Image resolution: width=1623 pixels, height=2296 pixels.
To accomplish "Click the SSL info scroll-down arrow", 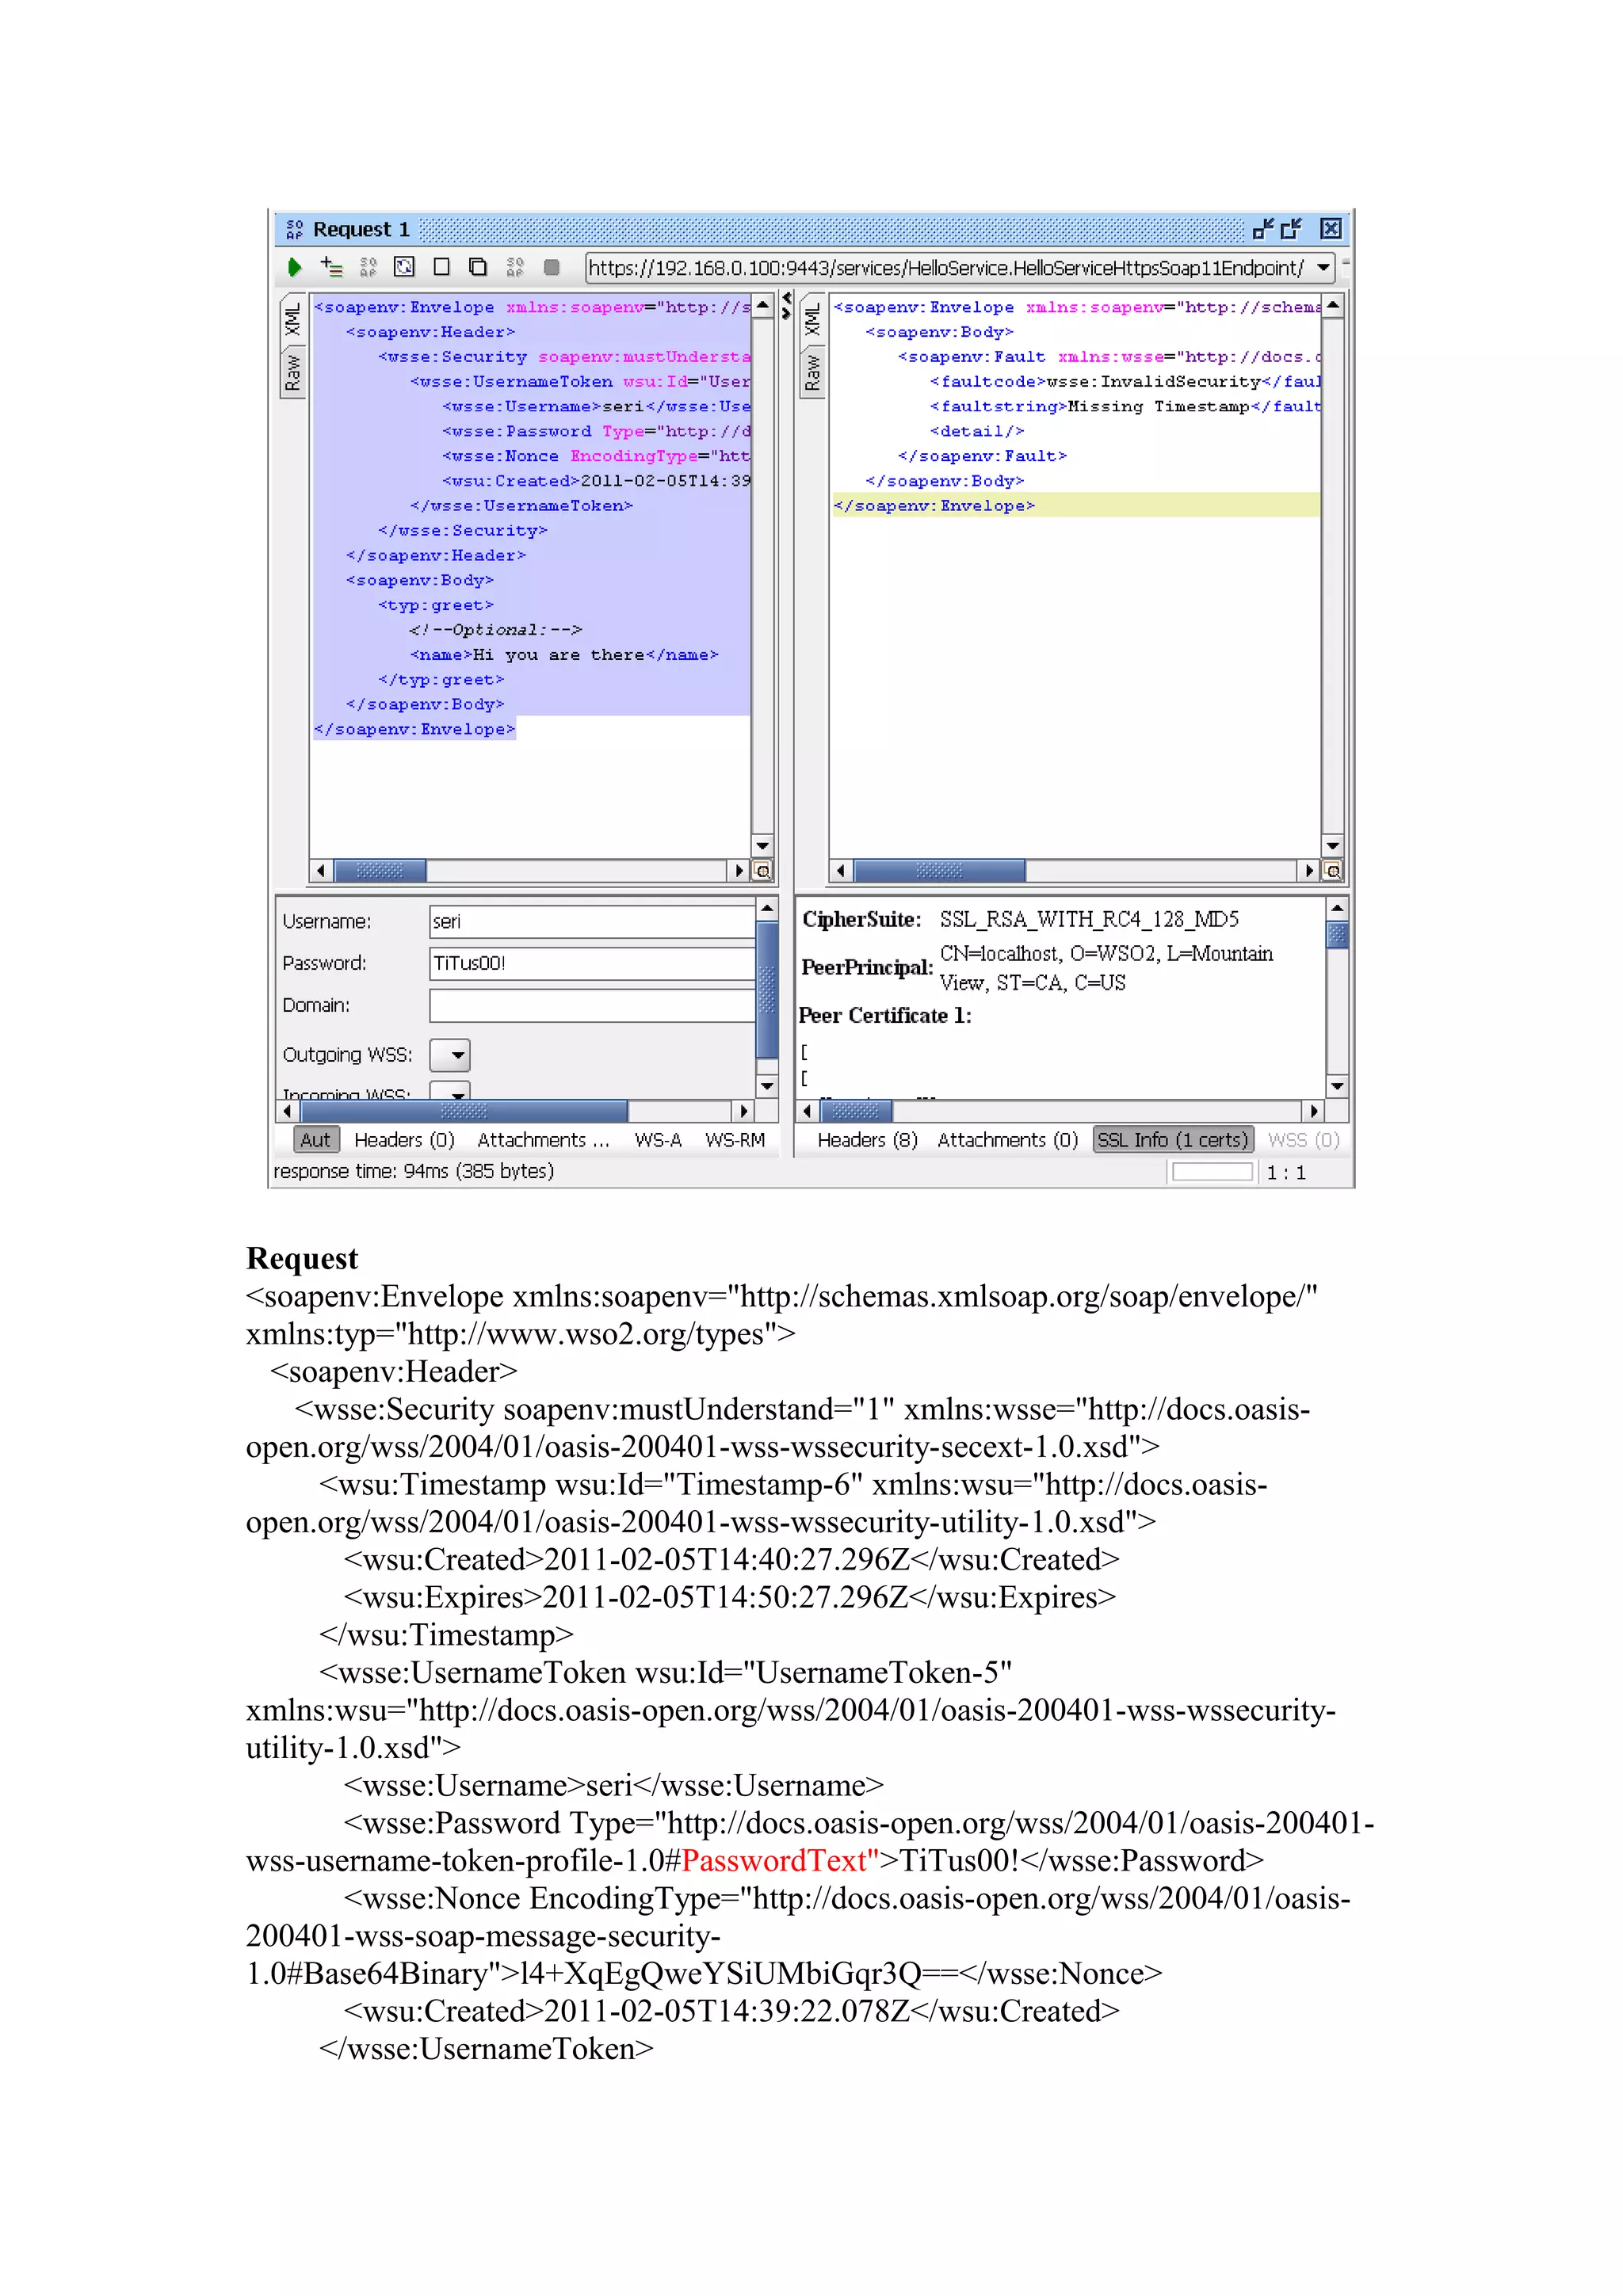I will click(1337, 1086).
